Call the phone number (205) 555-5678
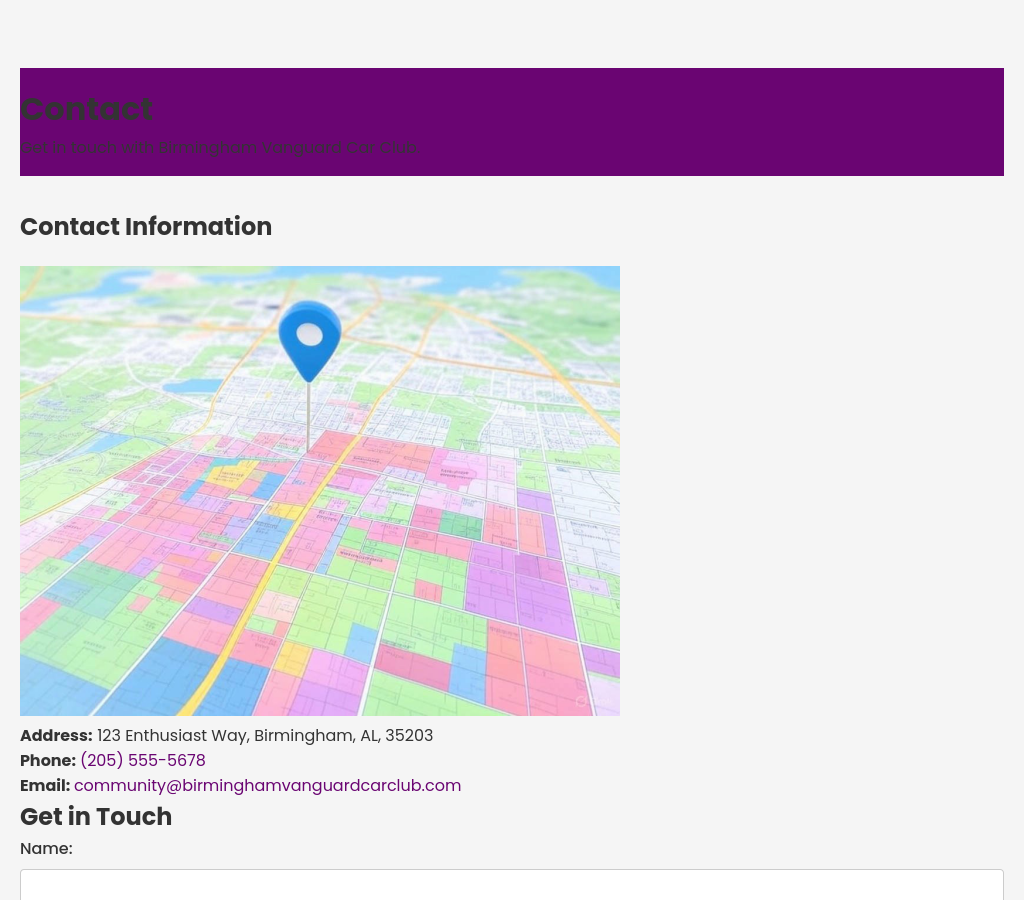 click(x=142, y=760)
